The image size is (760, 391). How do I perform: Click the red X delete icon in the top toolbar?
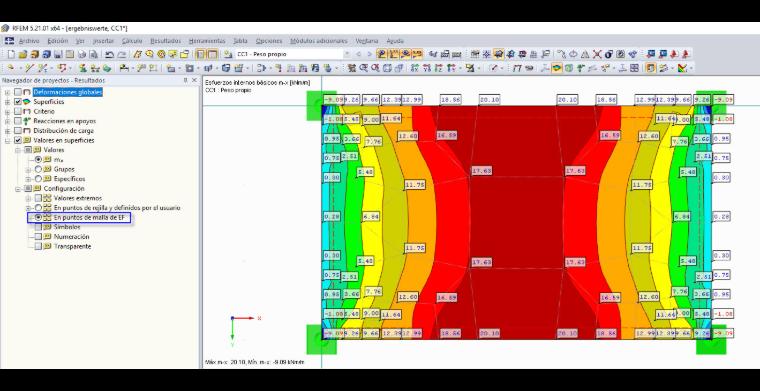597,54
